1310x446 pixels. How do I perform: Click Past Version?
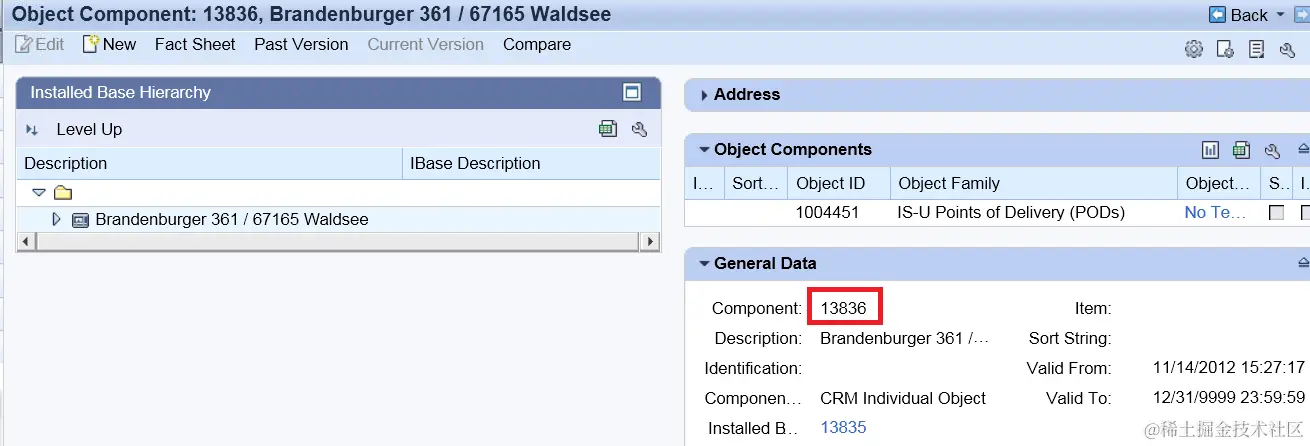pos(301,44)
